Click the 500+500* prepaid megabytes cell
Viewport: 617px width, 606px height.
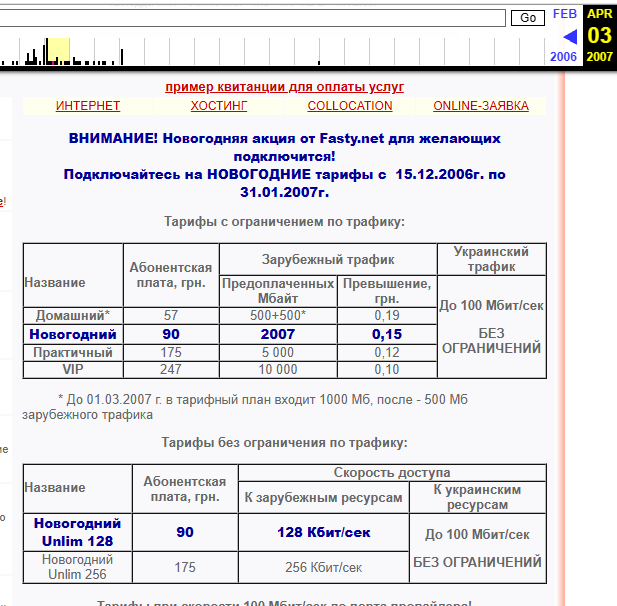point(278,316)
